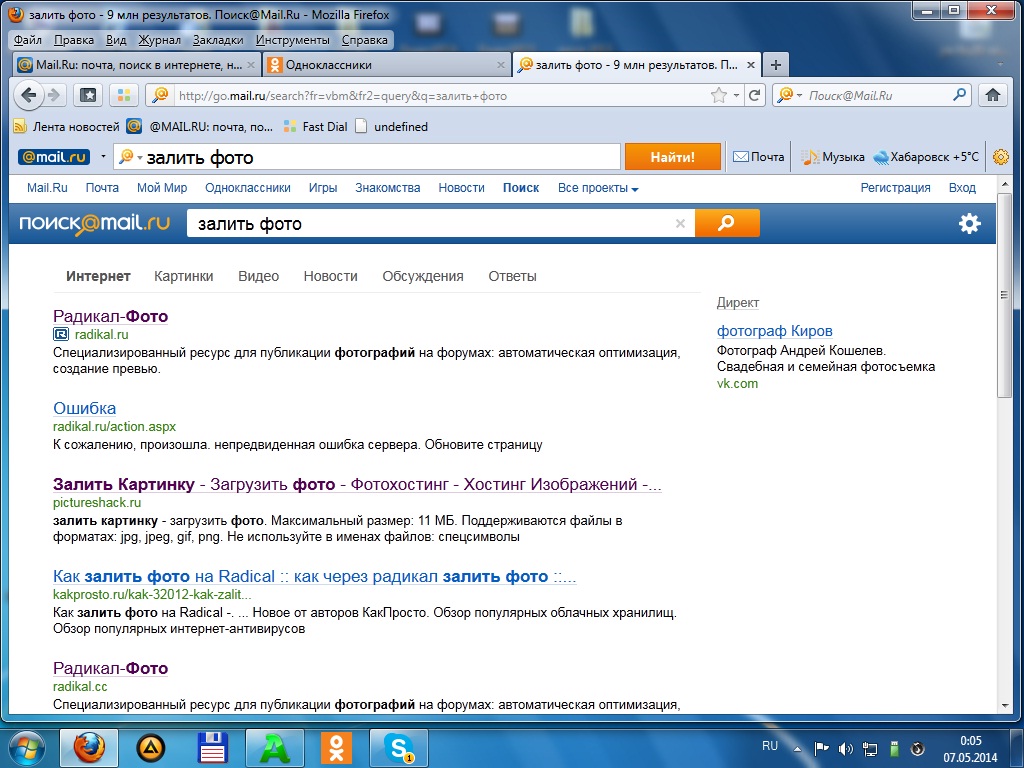This screenshot has height=768, width=1024.
Task: Open Fast Dial bookmark
Action: click(315, 127)
